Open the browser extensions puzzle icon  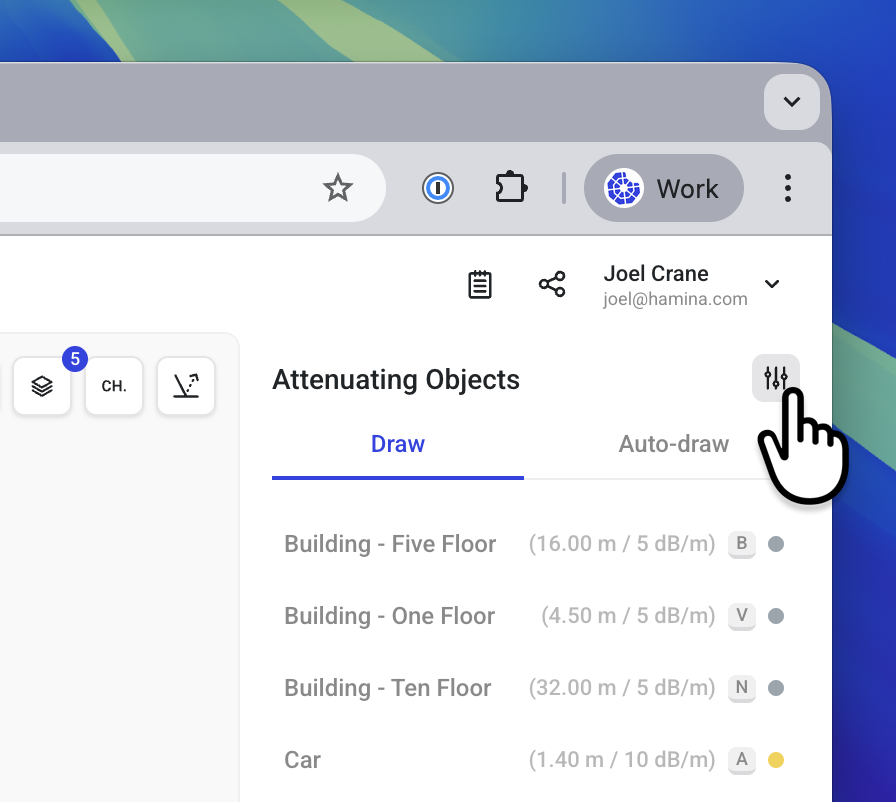(511, 188)
